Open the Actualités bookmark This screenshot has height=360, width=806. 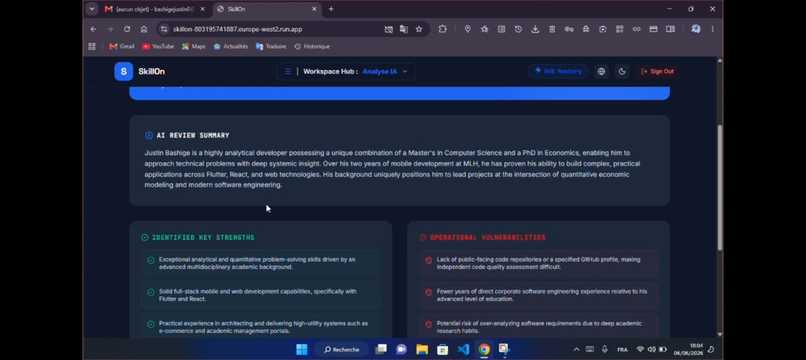coord(231,46)
